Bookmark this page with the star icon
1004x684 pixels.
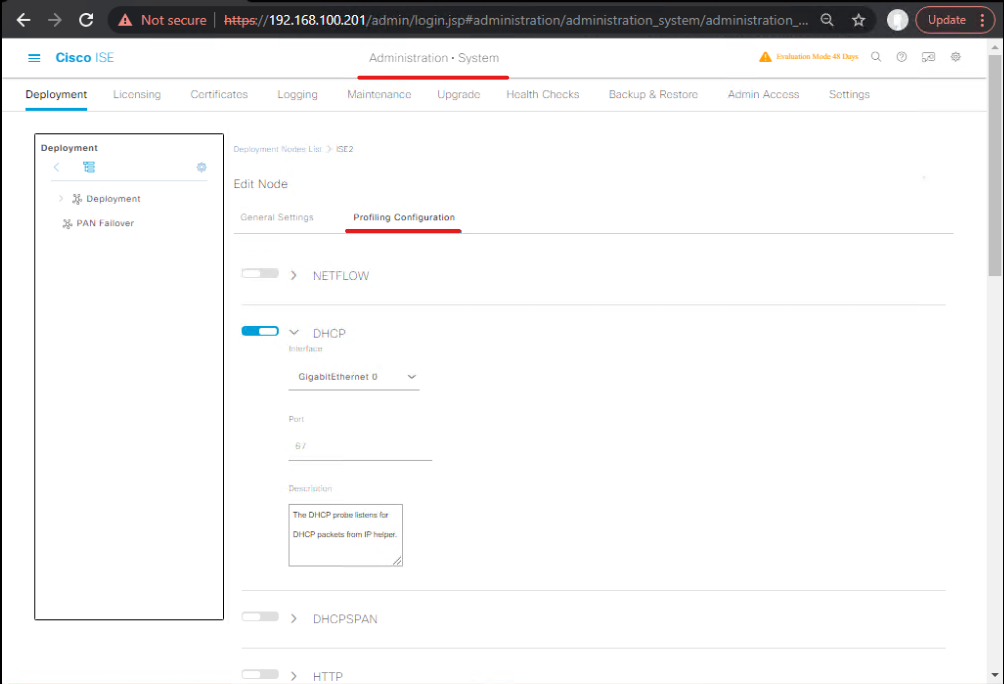[x=859, y=20]
